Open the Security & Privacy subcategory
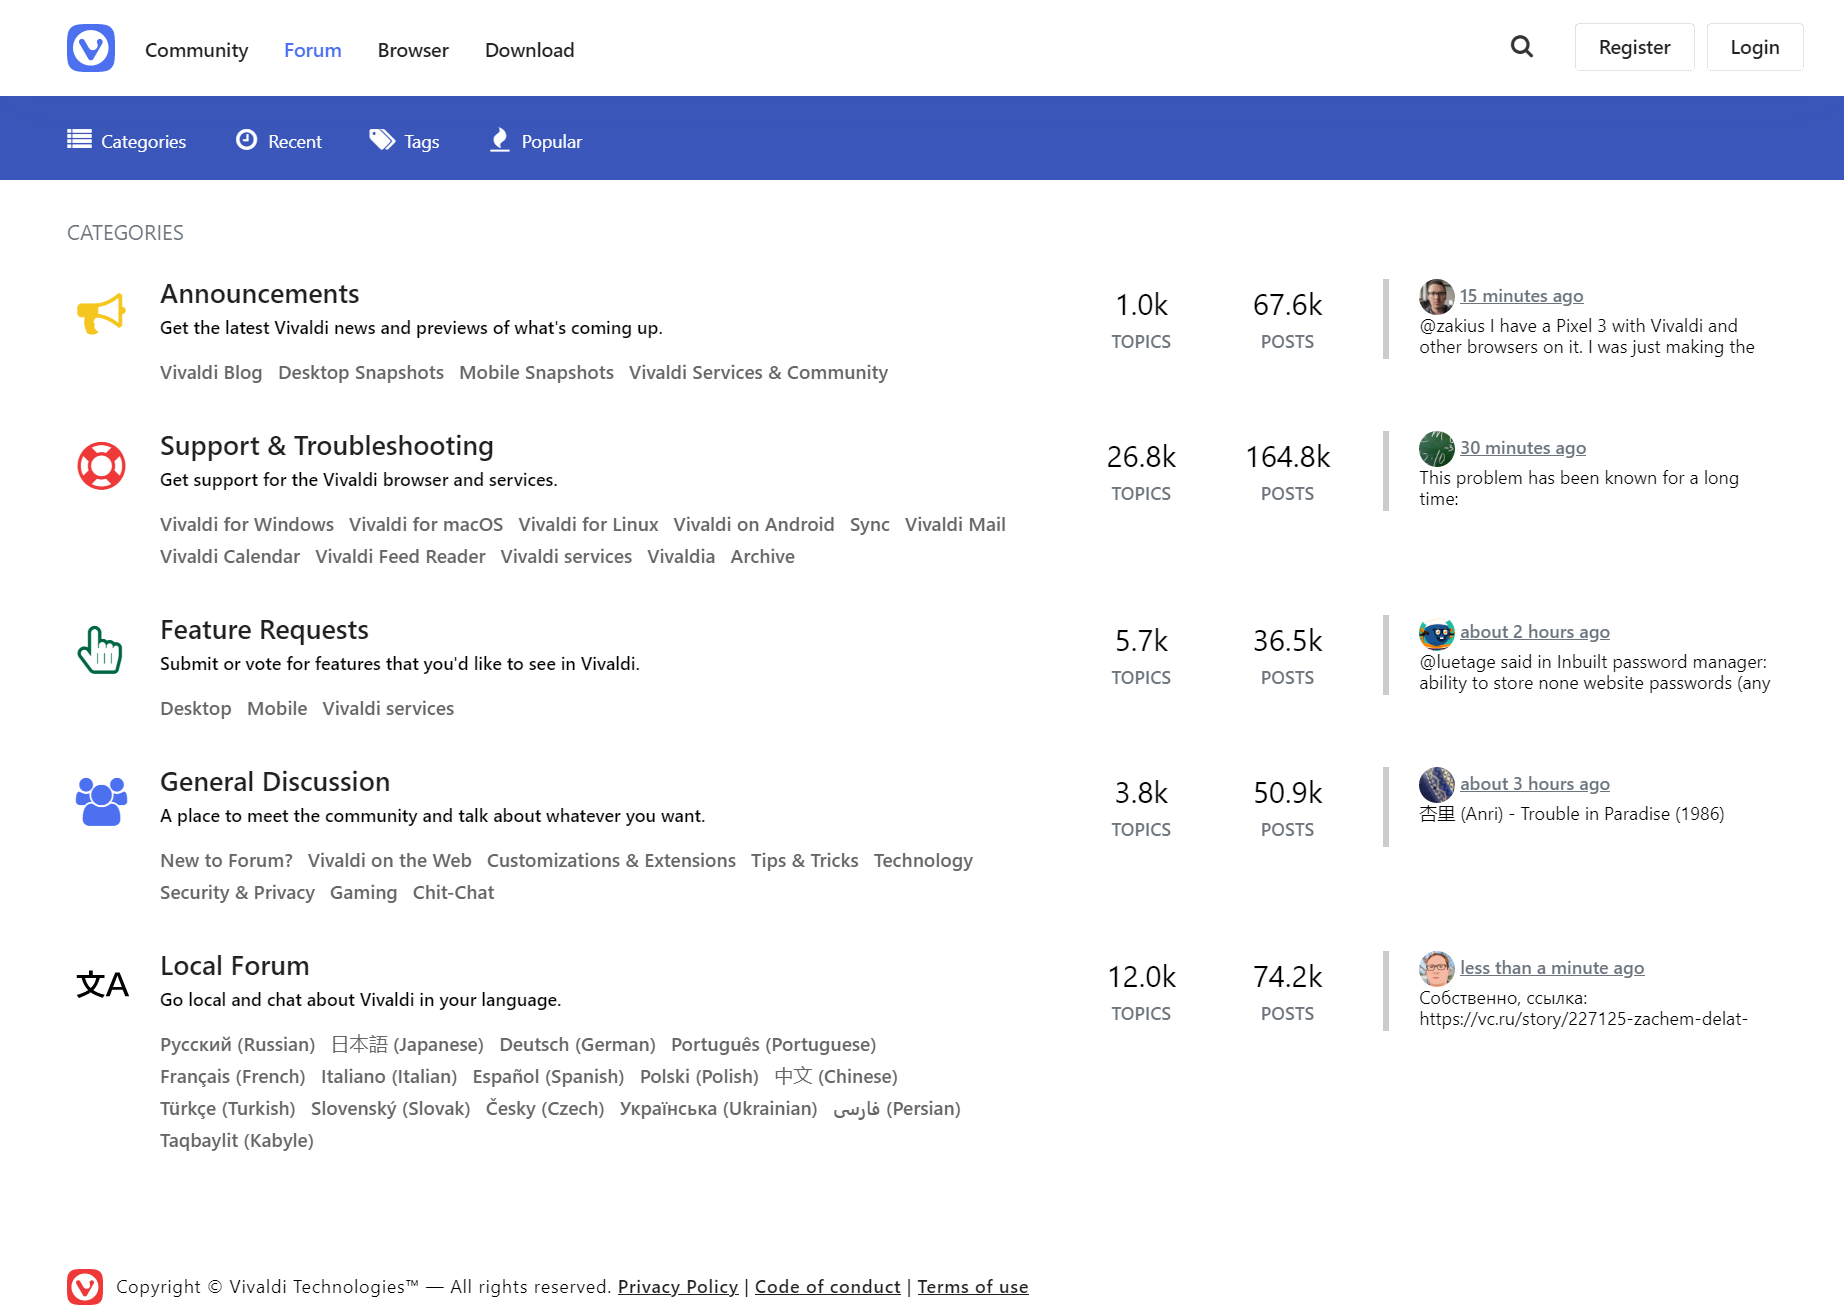 coord(237,893)
